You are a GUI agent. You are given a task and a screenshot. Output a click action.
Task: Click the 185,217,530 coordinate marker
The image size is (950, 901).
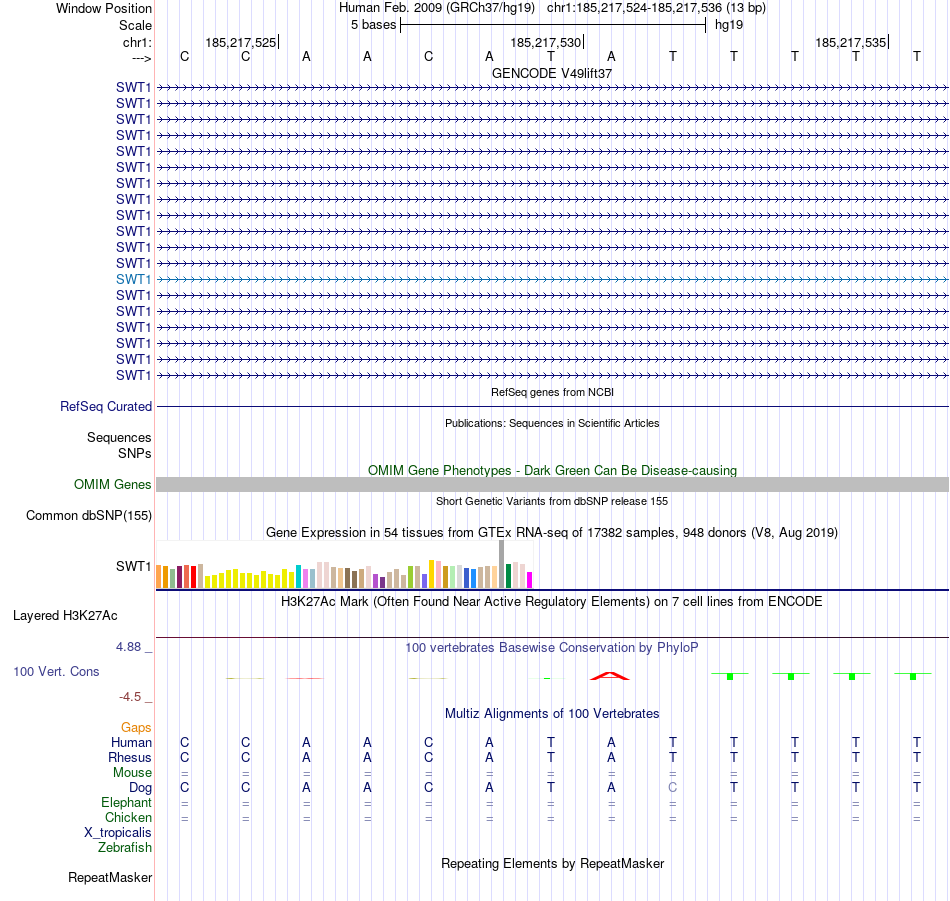point(545,42)
